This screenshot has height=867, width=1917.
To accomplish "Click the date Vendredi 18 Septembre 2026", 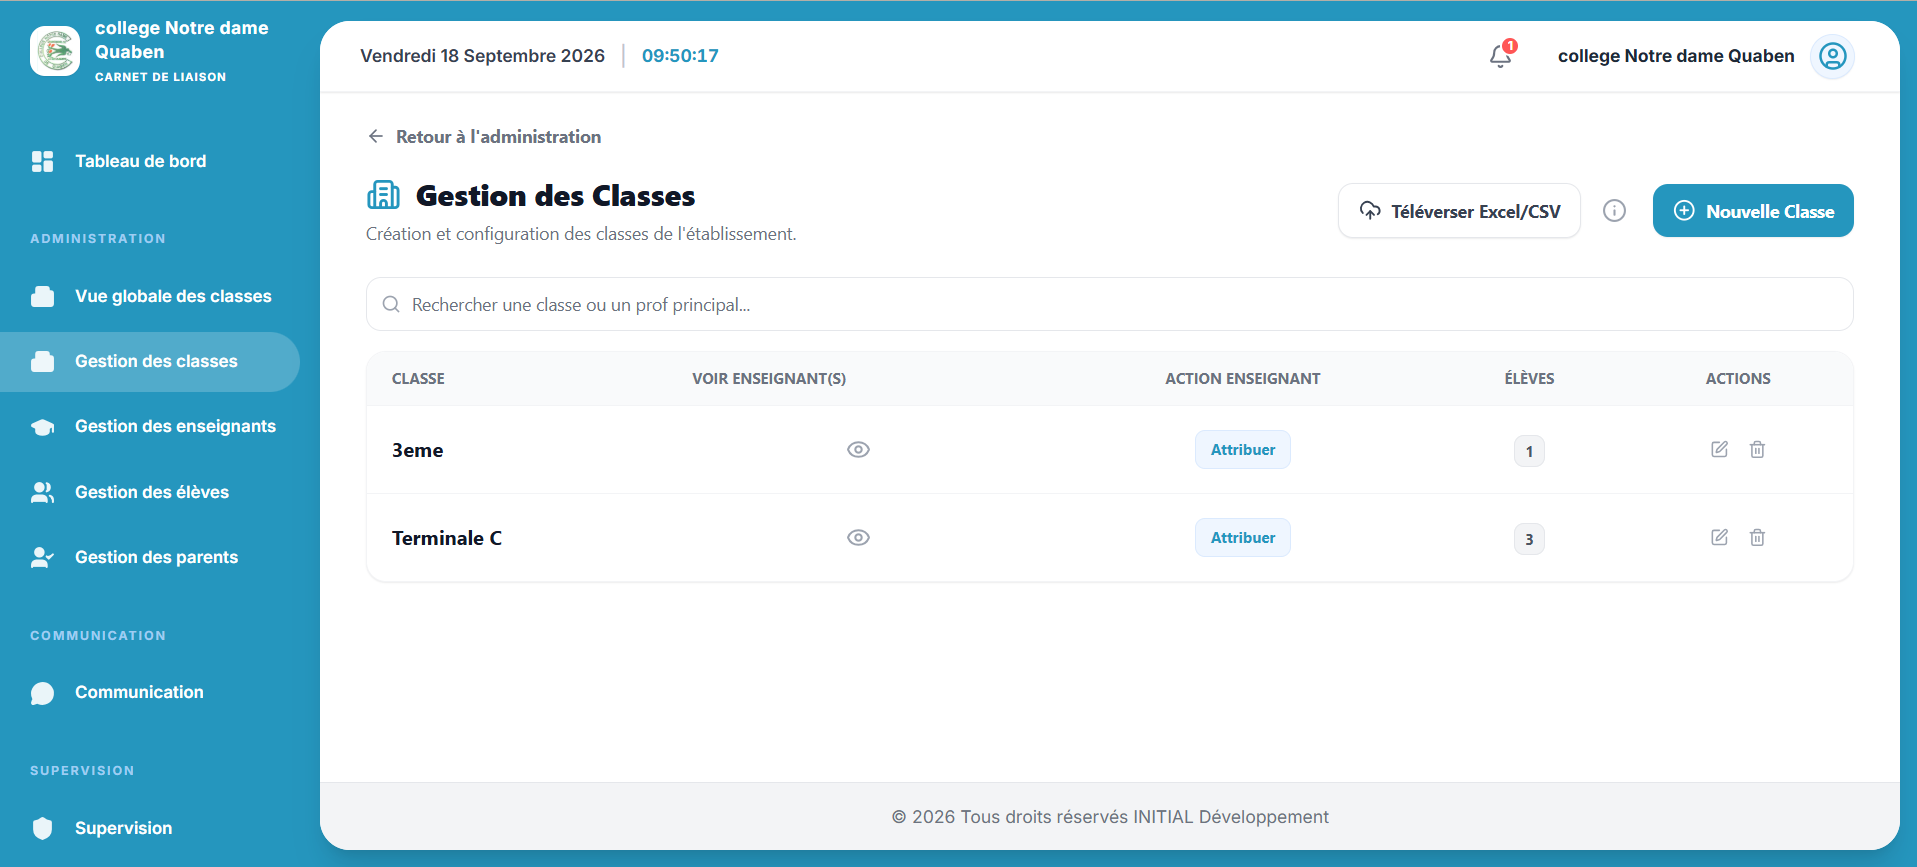I will [x=483, y=56].
